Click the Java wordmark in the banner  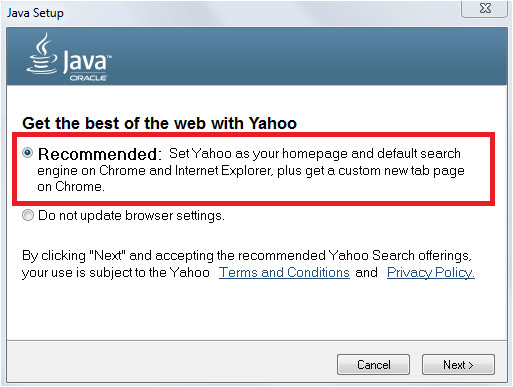click(87, 61)
